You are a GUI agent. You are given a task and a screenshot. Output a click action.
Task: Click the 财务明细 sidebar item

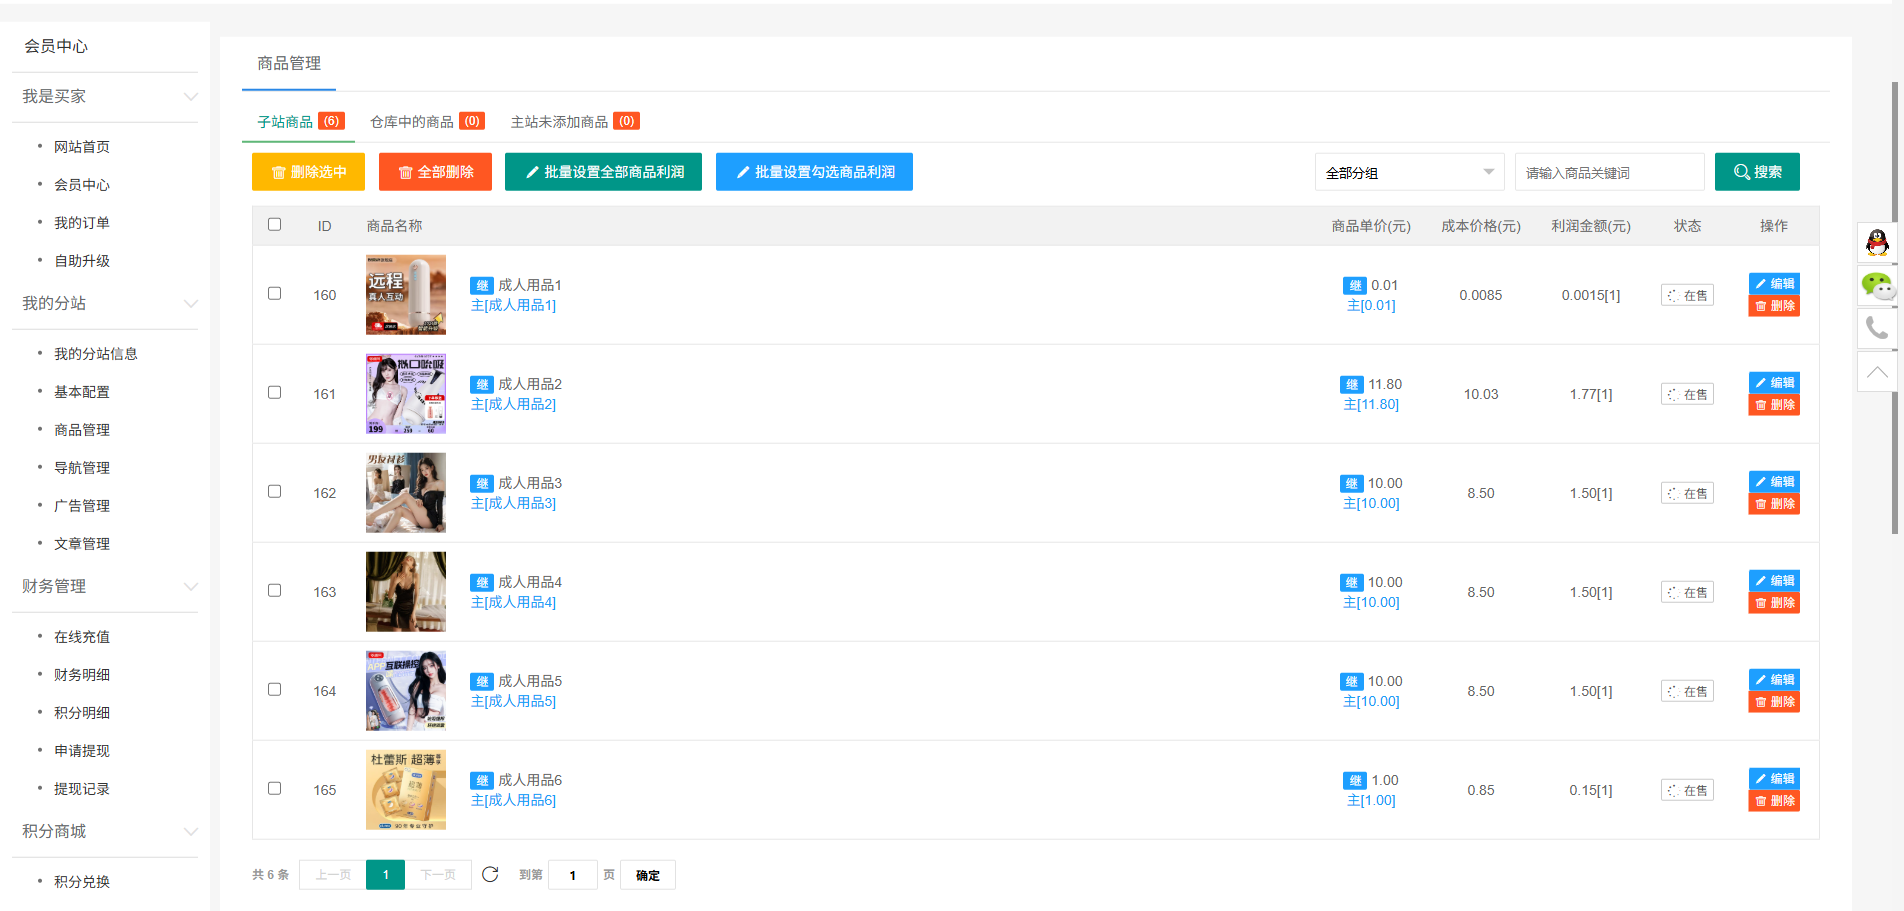[x=82, y=675]
